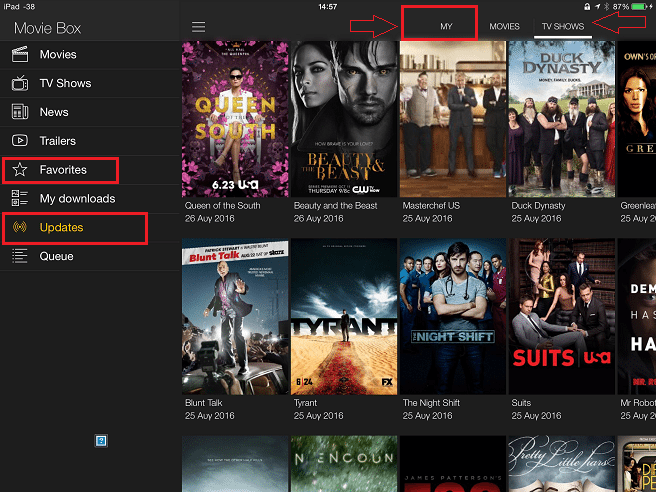
Task: Click the Trailers play icon
Action: point(20,141)
